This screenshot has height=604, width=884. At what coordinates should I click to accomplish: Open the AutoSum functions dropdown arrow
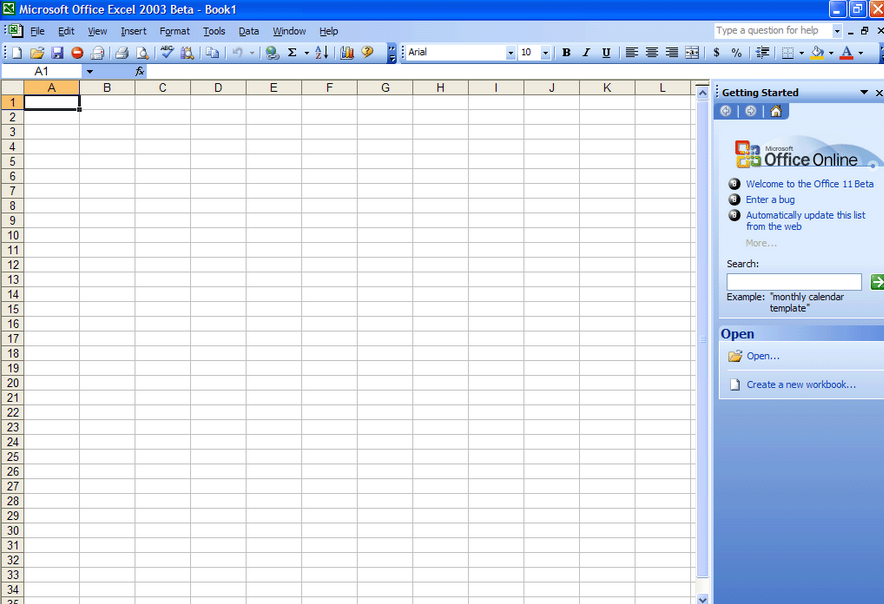pyautogui.click(x=307, y=52)
